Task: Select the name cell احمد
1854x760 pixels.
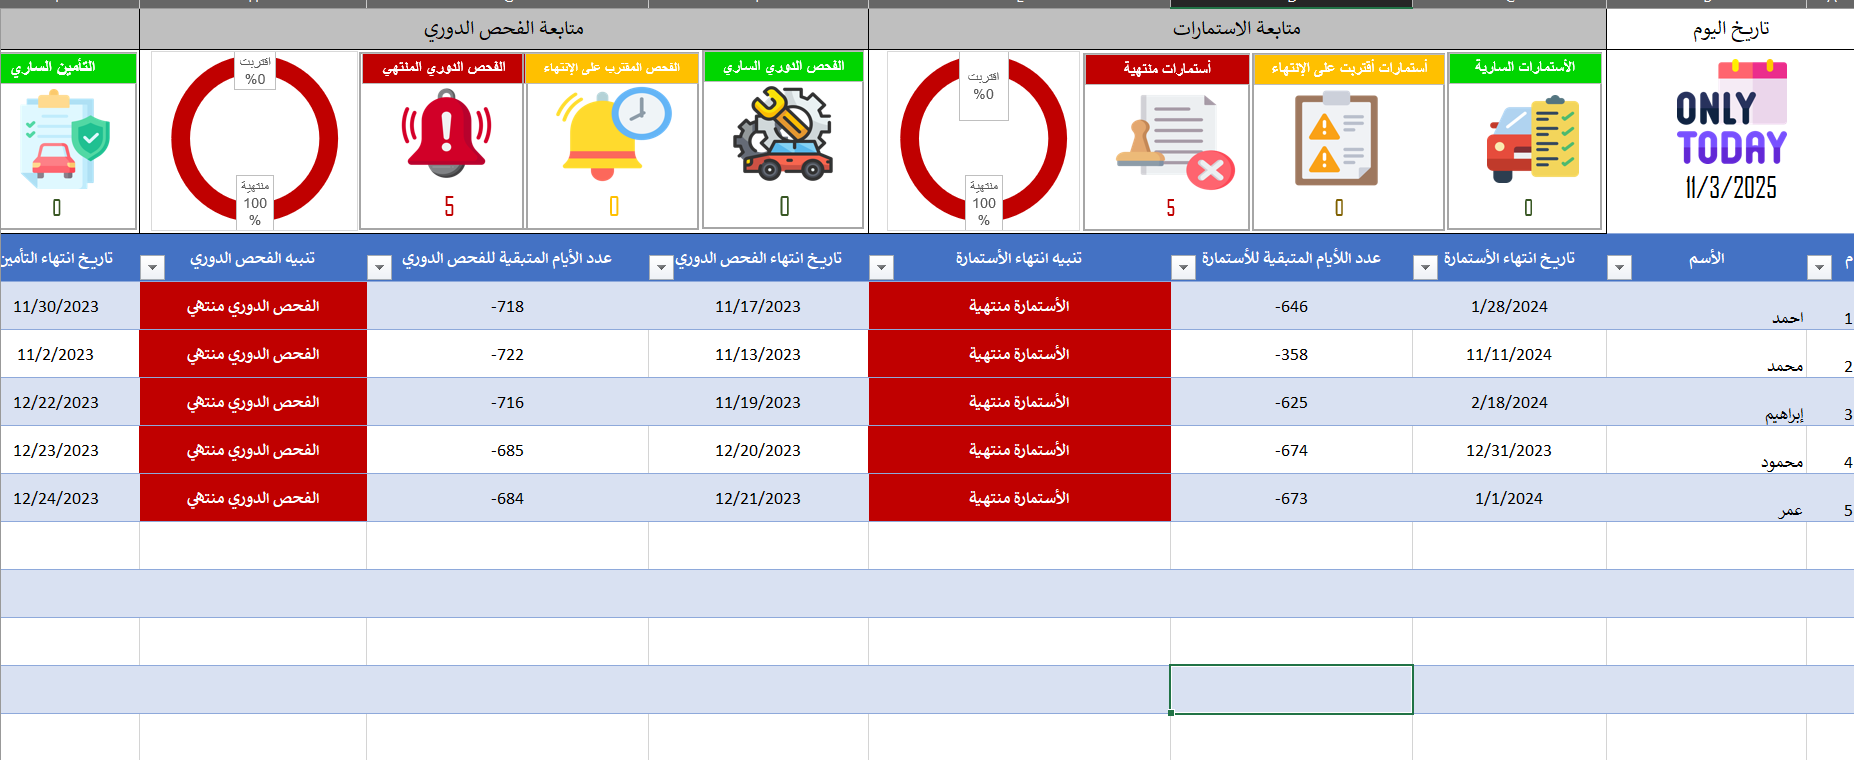Action: (x=1706, y=306)
